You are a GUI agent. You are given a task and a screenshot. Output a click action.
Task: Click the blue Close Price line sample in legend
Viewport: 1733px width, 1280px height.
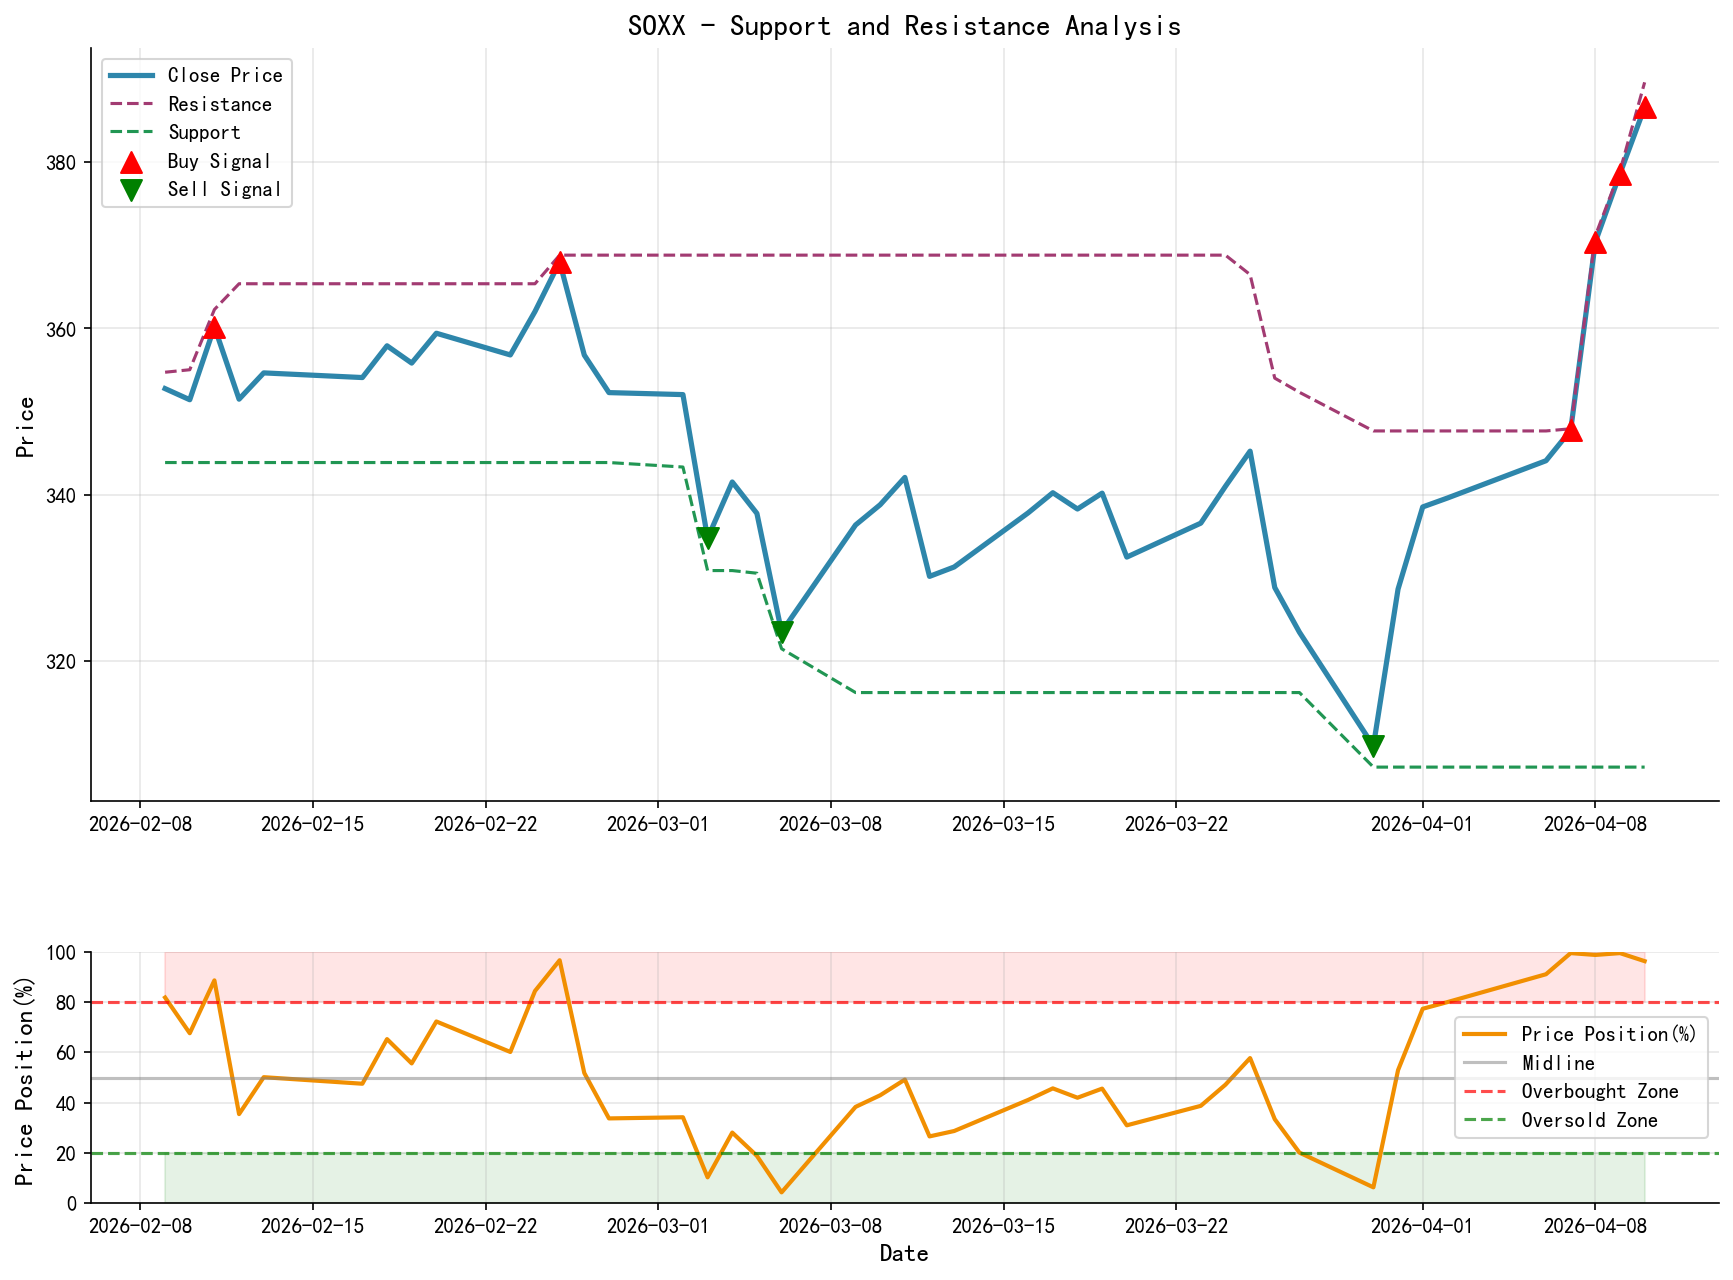pos(131,76)
